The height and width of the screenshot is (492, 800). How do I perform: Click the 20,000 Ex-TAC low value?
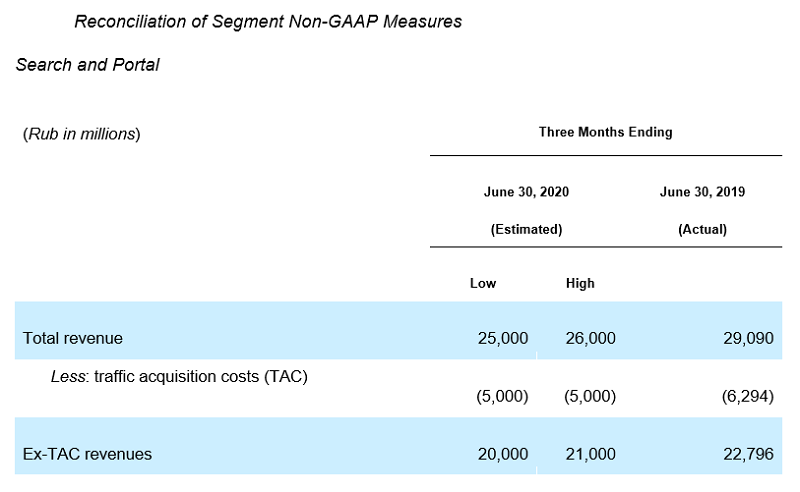[x=503, y=454]
